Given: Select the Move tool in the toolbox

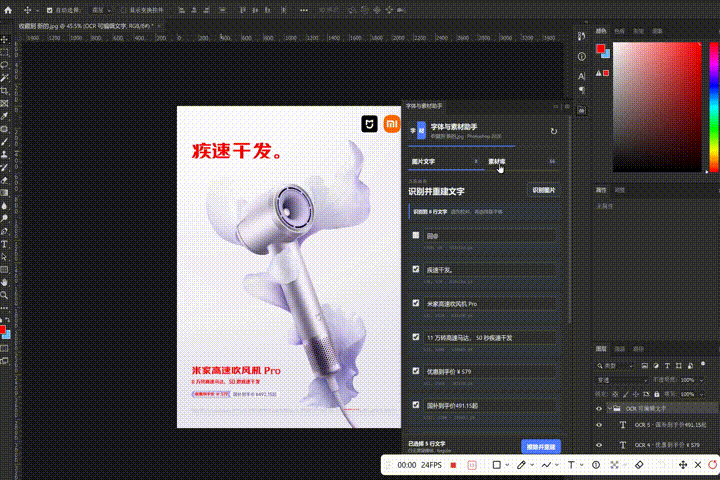Looking at the screenshot, I should (5, 40).
